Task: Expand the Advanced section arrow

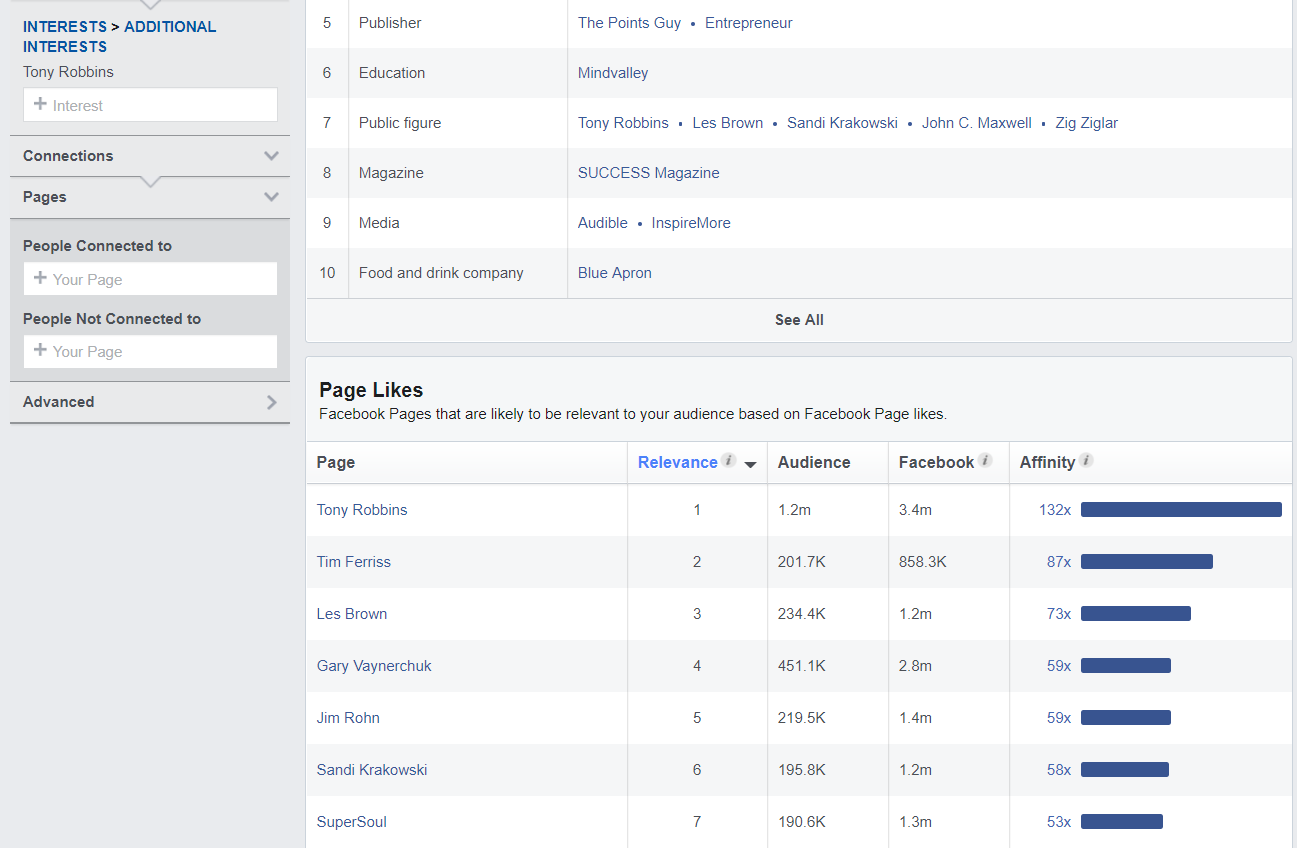Action: click(271, 402)
